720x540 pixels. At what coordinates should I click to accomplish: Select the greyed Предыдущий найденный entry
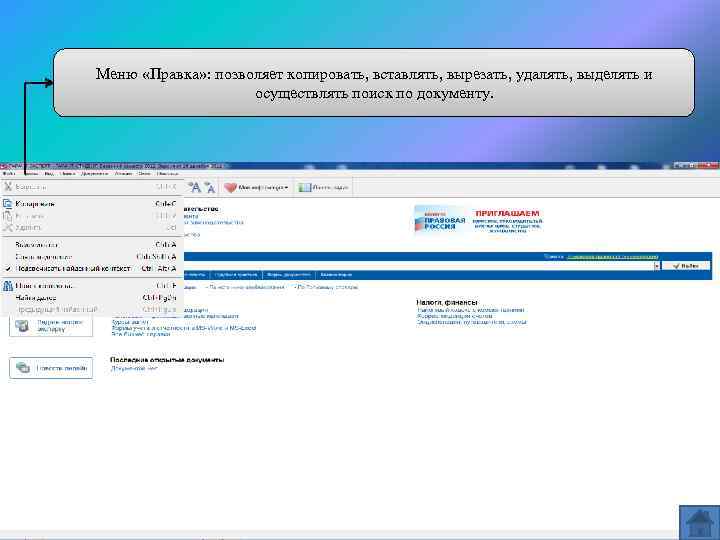click(x=90, y=309)
